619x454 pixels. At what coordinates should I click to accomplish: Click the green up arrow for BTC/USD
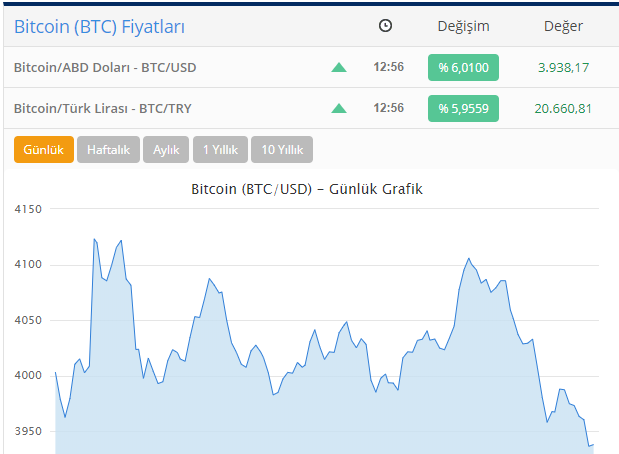point(339,68)
